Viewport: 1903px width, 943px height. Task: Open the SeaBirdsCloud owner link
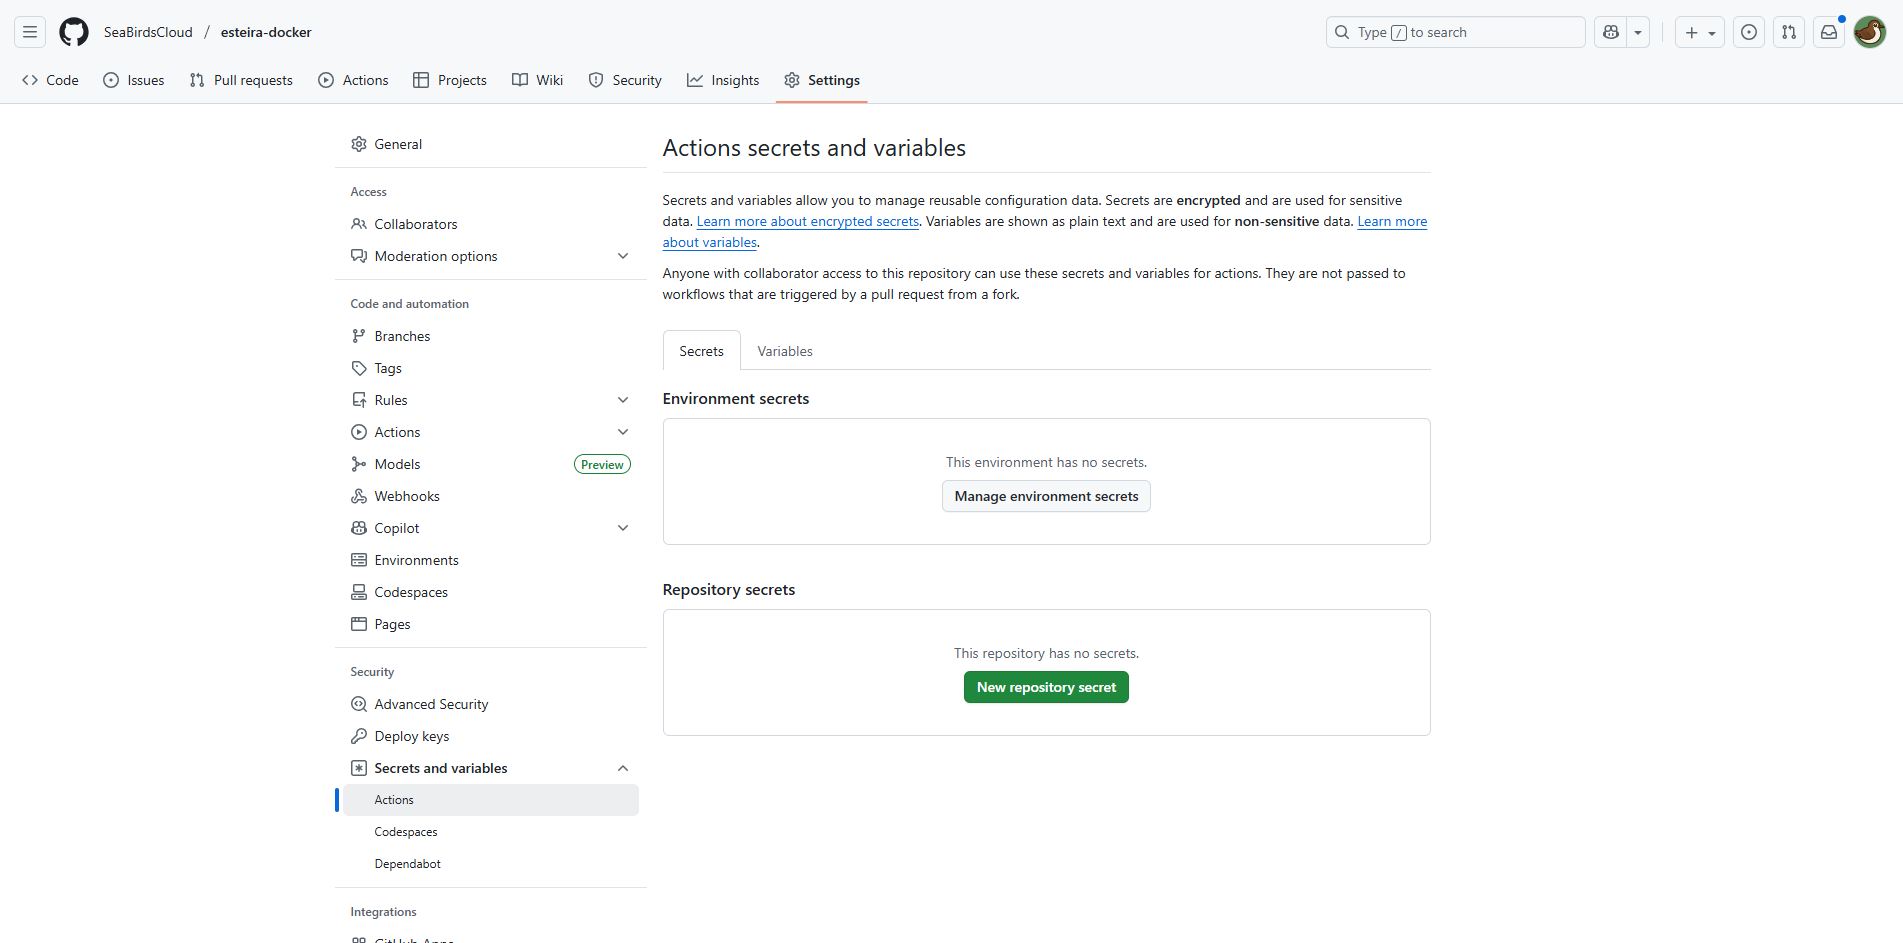click(x=148, y=32)
